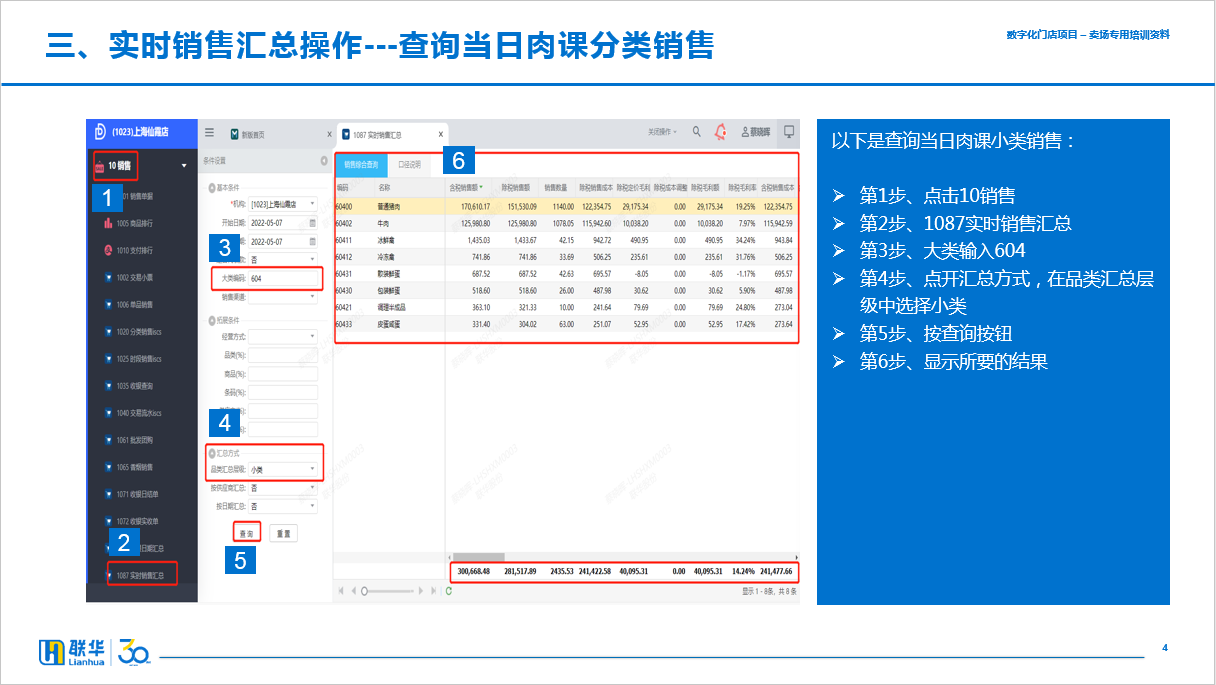Open the red notification bell
The height and width of the screenshot is (685, 1216).
click(721, 132)
